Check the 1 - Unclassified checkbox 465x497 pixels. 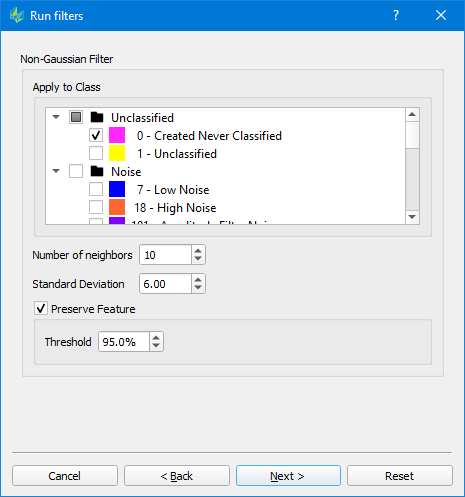click(x=96, y=153)
